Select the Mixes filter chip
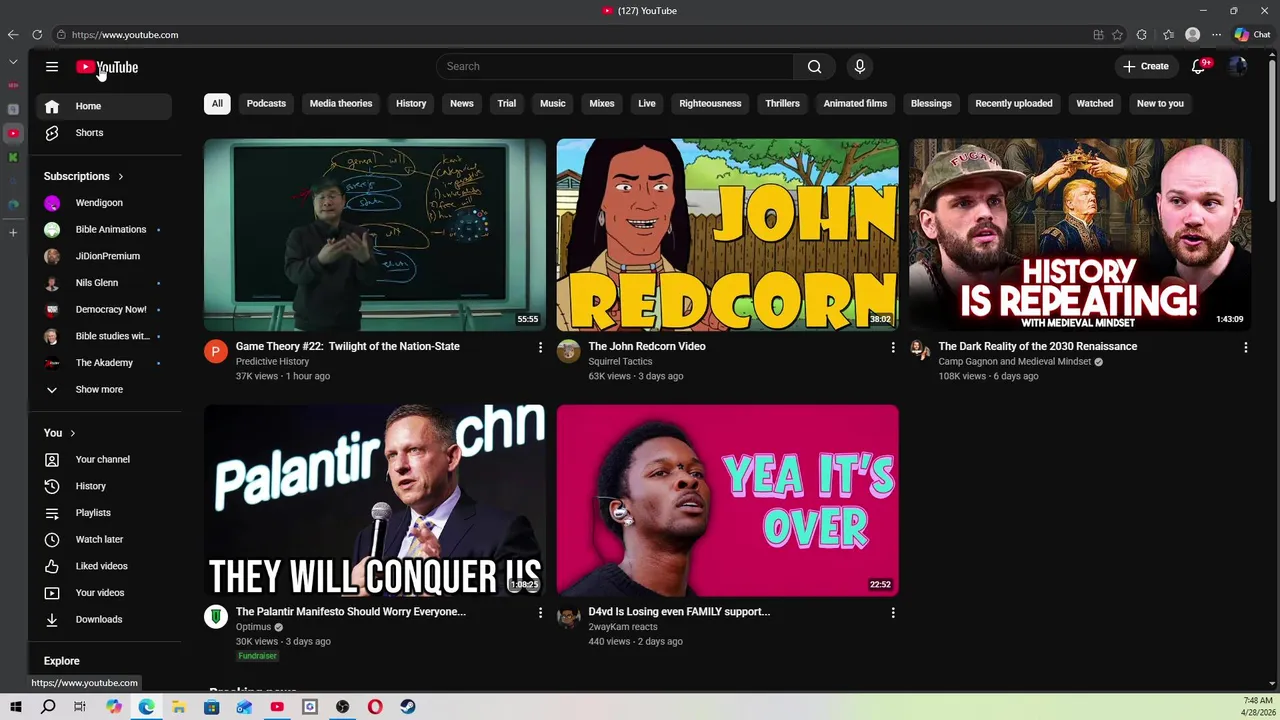Image resolution: width=1280 pixels, height=720 pixels. pos(602,104)
